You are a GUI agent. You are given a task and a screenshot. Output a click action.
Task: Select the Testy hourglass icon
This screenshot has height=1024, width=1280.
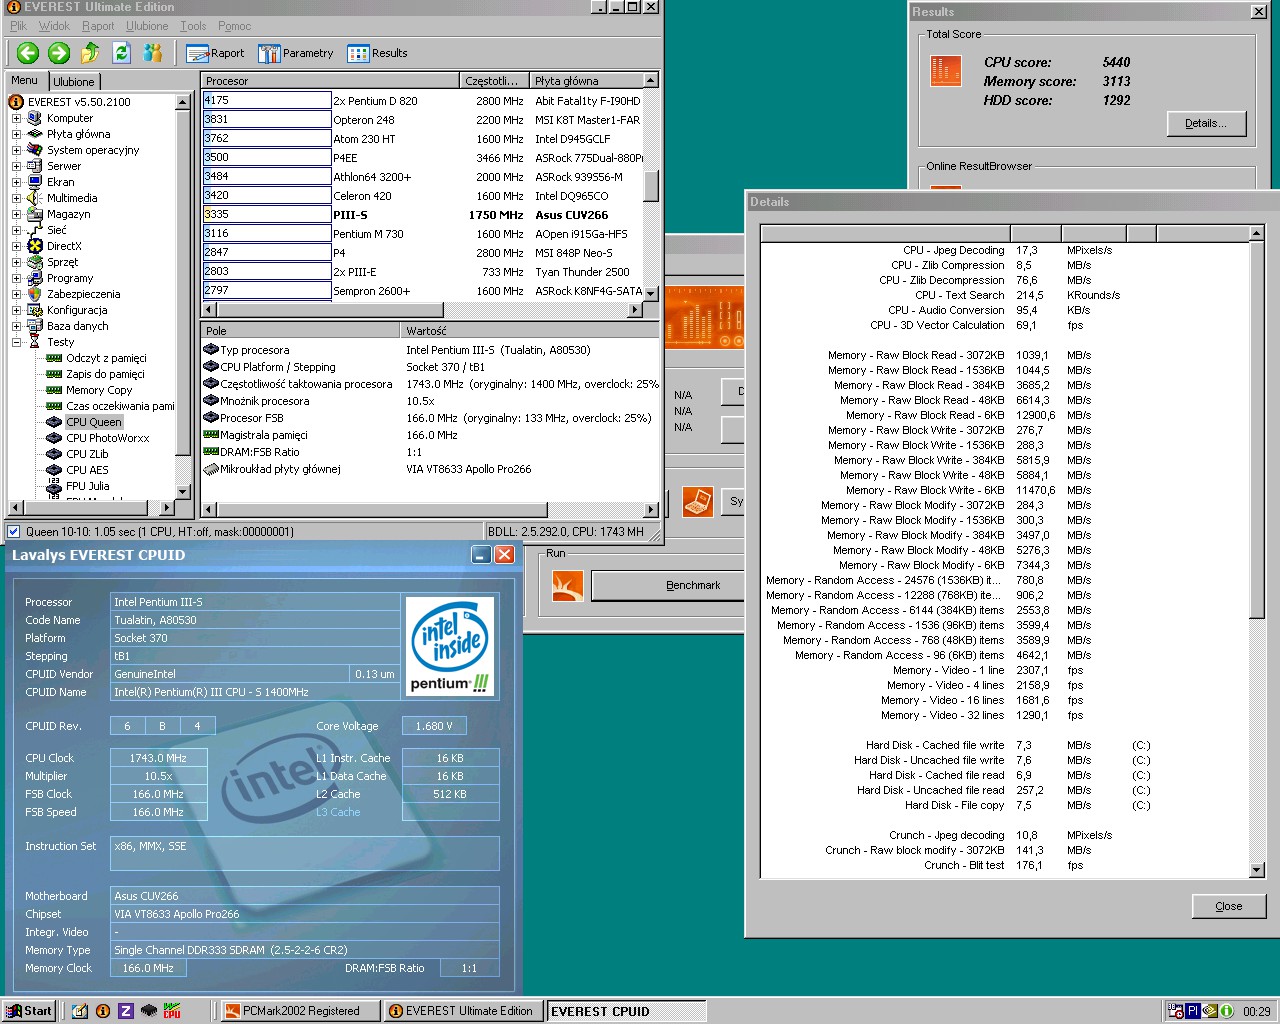pyautogui.click(x=35, y=342)
